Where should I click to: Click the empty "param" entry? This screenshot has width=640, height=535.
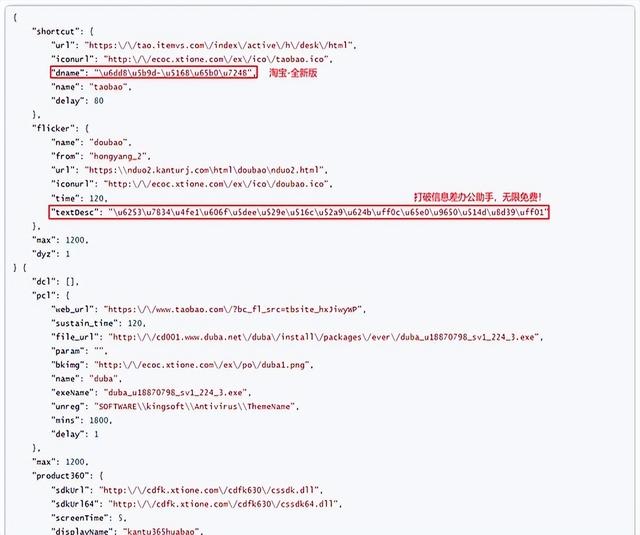click(80, 351)
